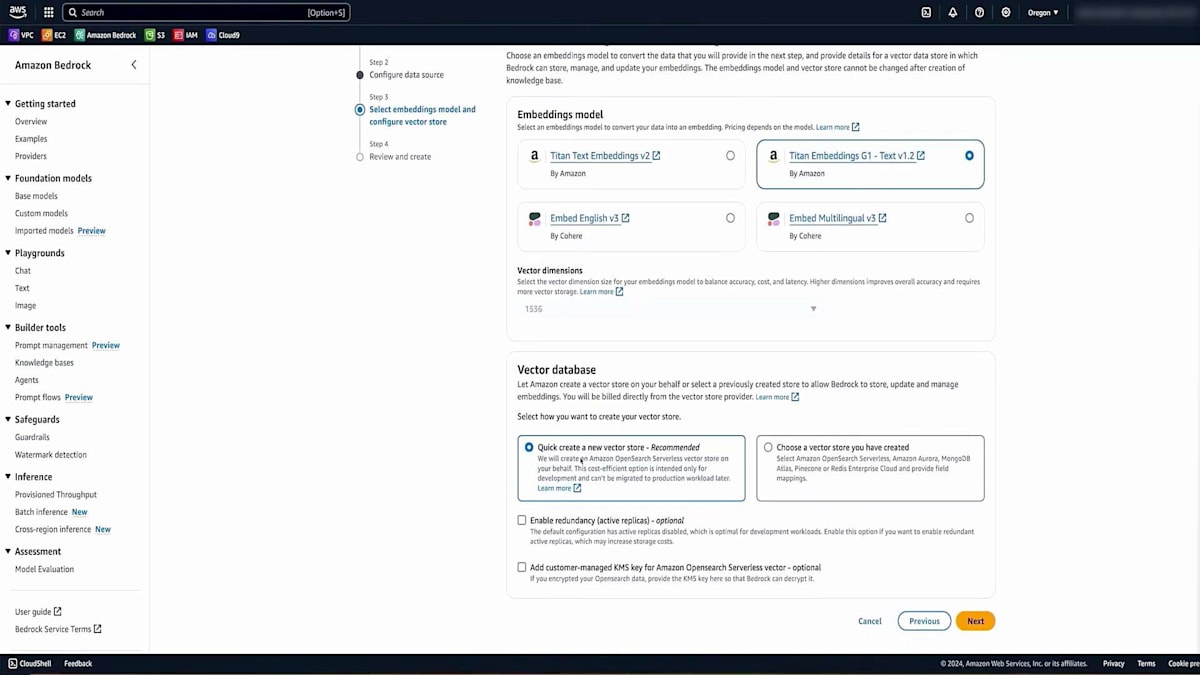Select the Titan Text Embeddings v2 radio button

click(730, 156)
